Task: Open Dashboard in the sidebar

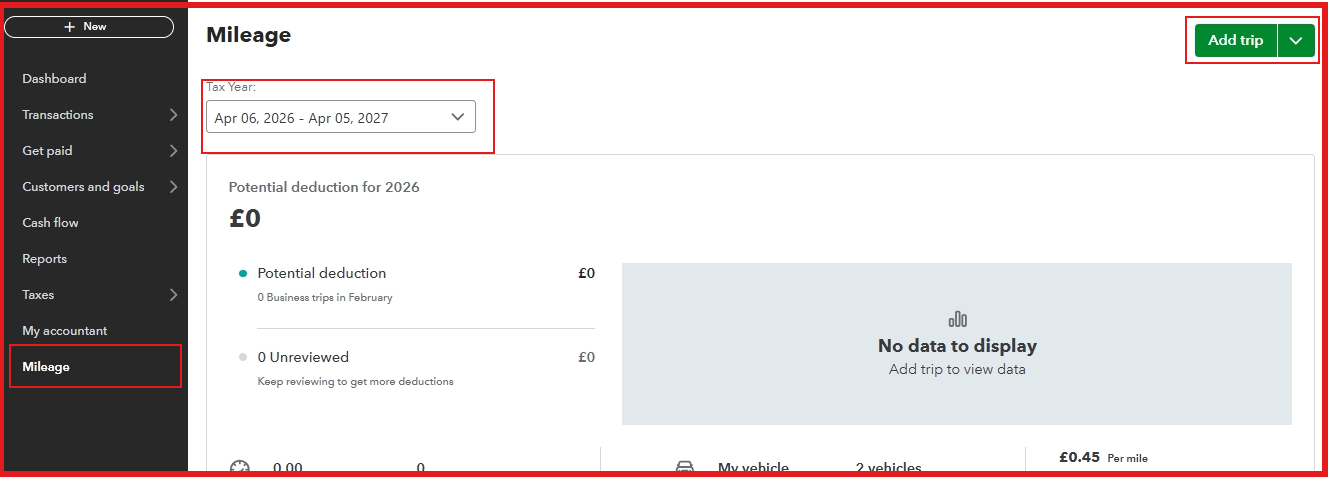Action: coord(54,79)
